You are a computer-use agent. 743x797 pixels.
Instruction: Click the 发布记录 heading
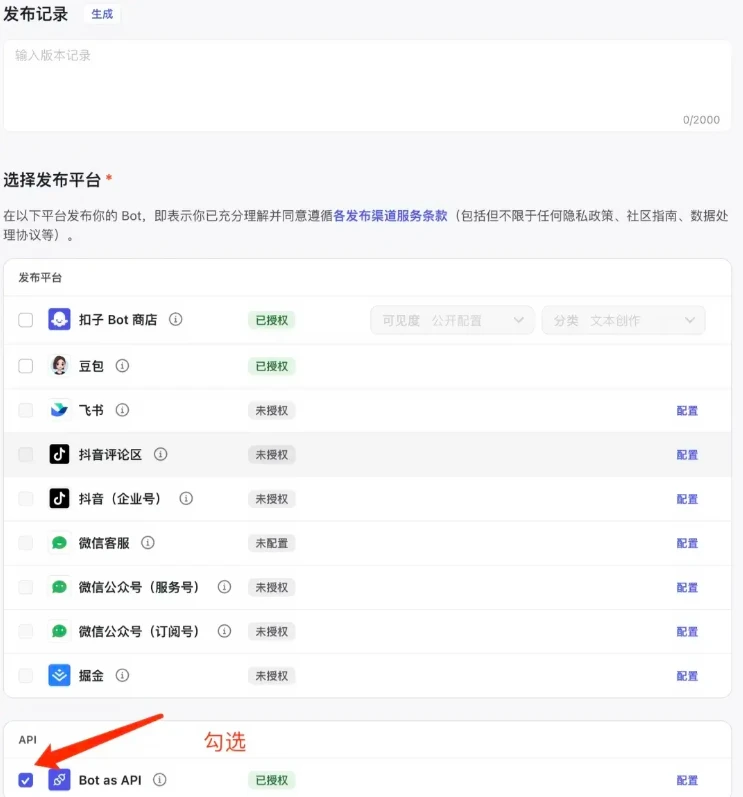click(36, 14)
